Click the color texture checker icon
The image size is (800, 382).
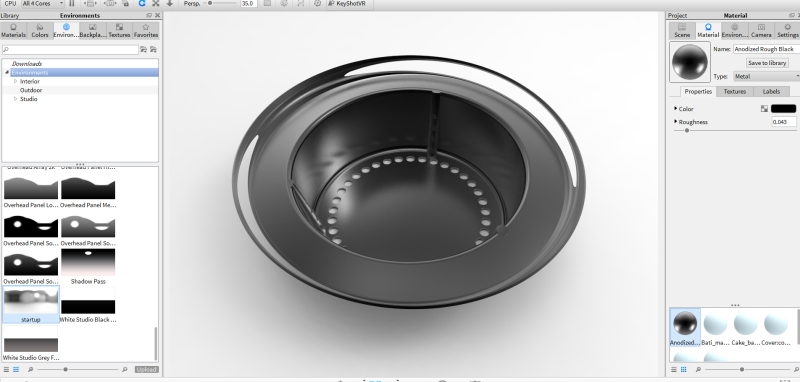click(764, 109)
